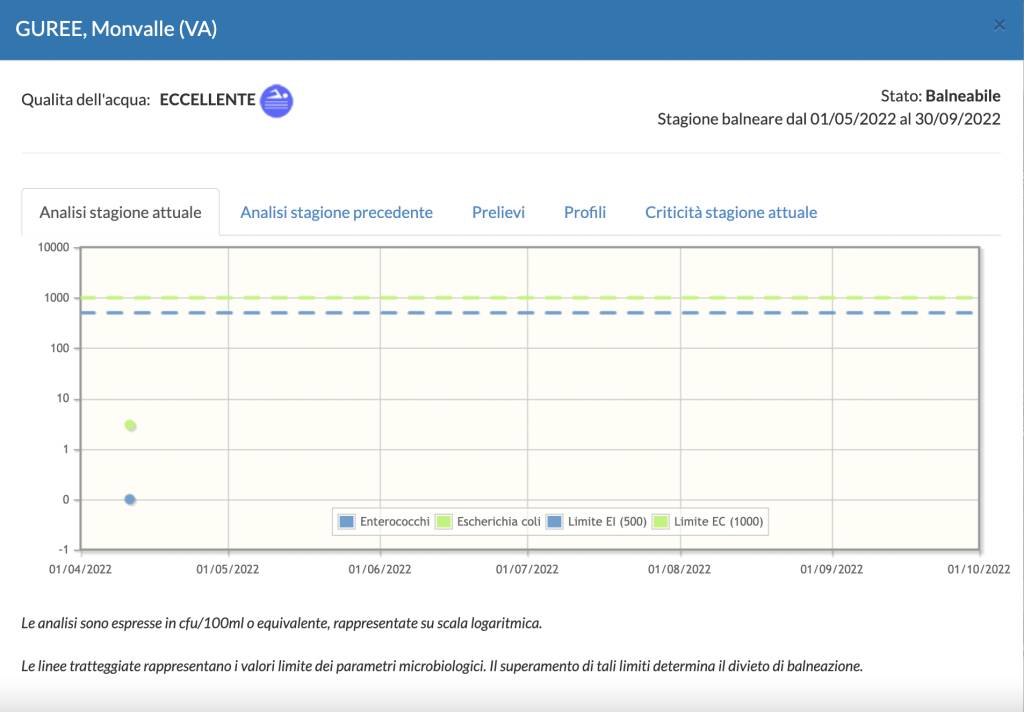Click the blue swimmer water quality icon

(276, 101)
